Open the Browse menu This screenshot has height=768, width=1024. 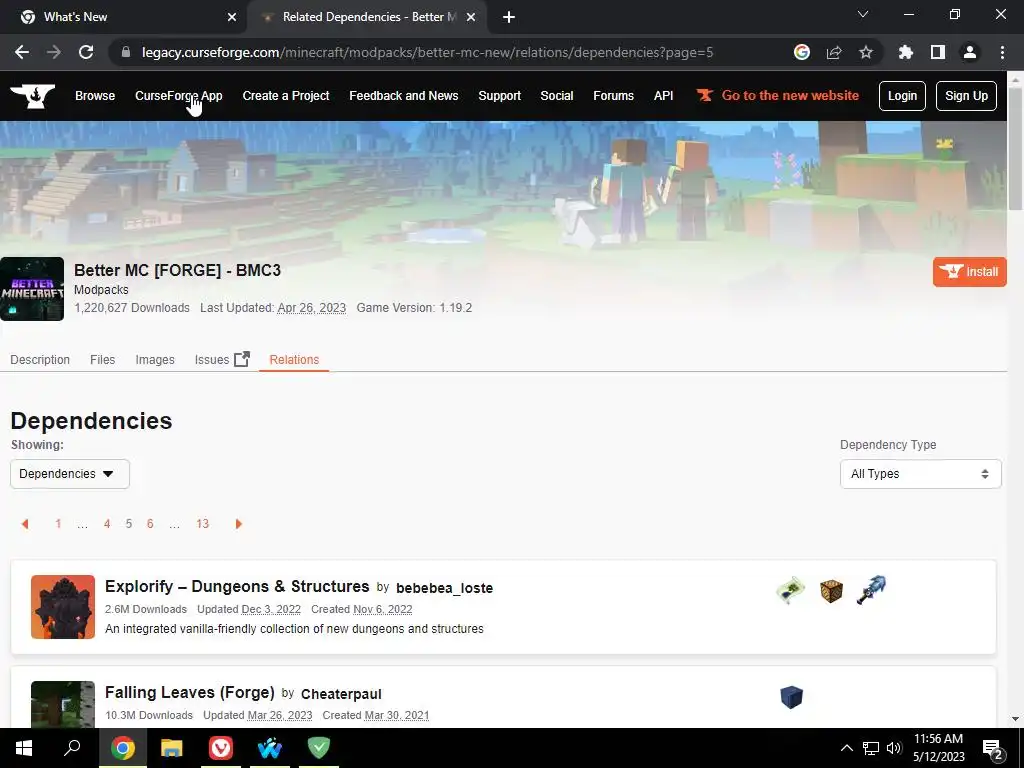point(95,96)
